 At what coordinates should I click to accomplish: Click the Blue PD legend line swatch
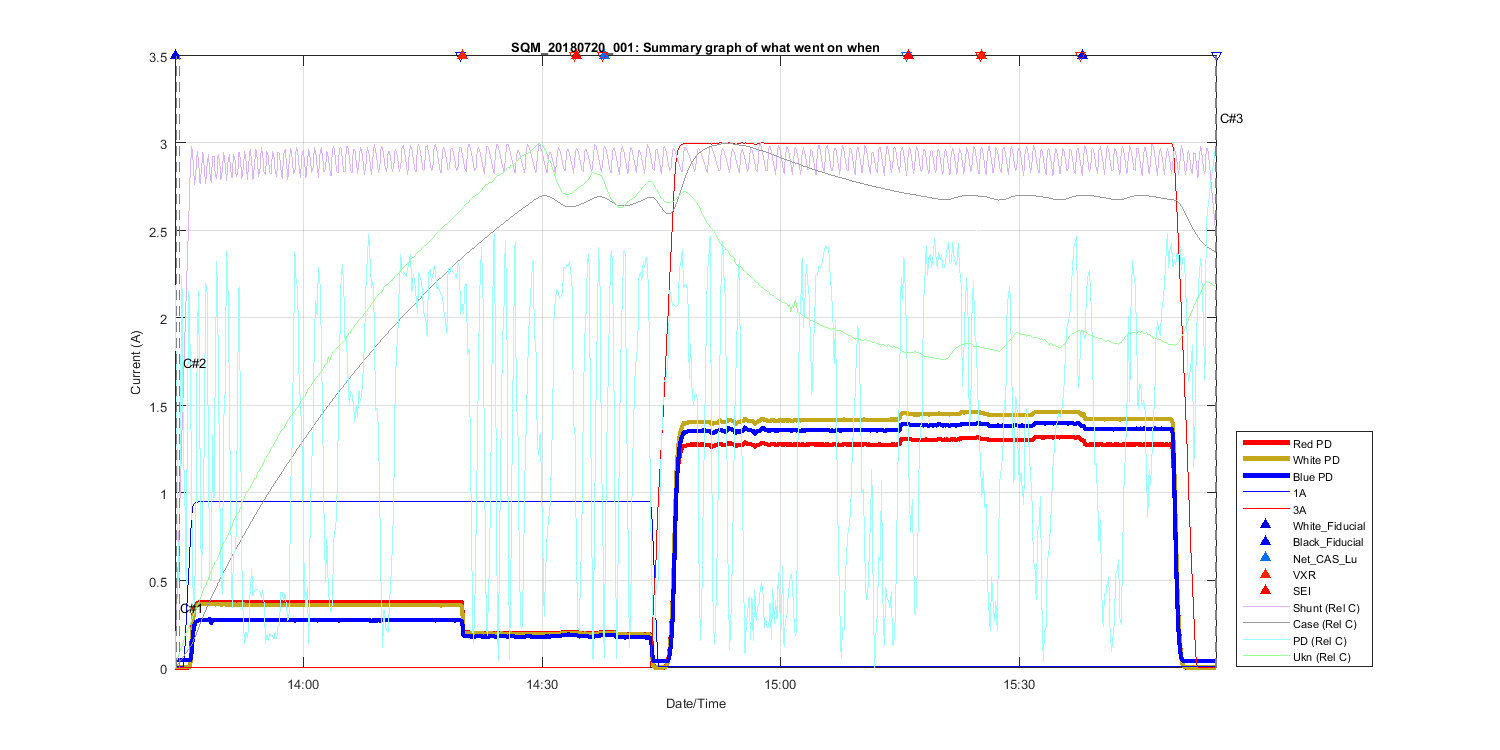click(1265, 477)
